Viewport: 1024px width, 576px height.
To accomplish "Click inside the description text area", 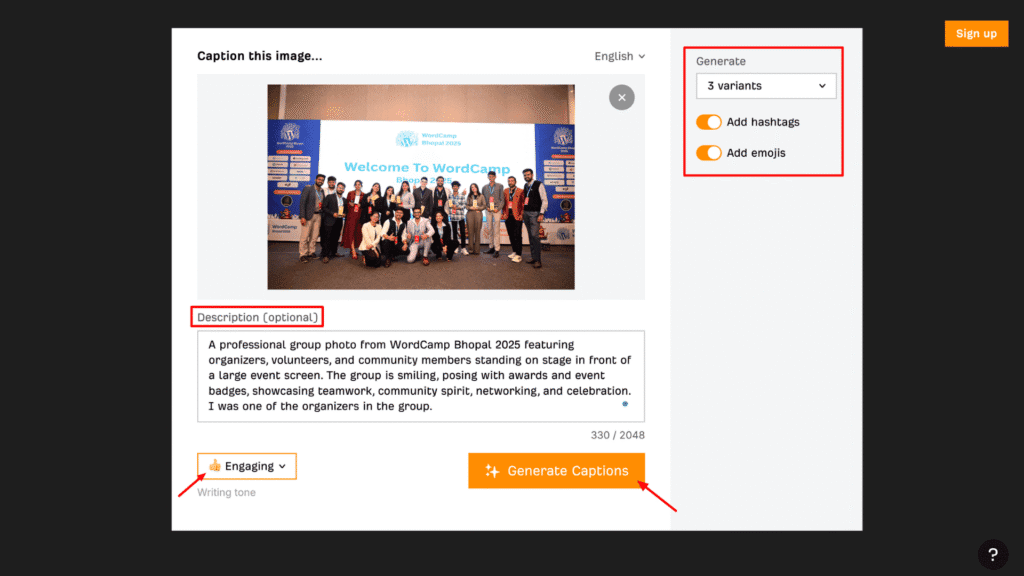I will coord(421,376).
